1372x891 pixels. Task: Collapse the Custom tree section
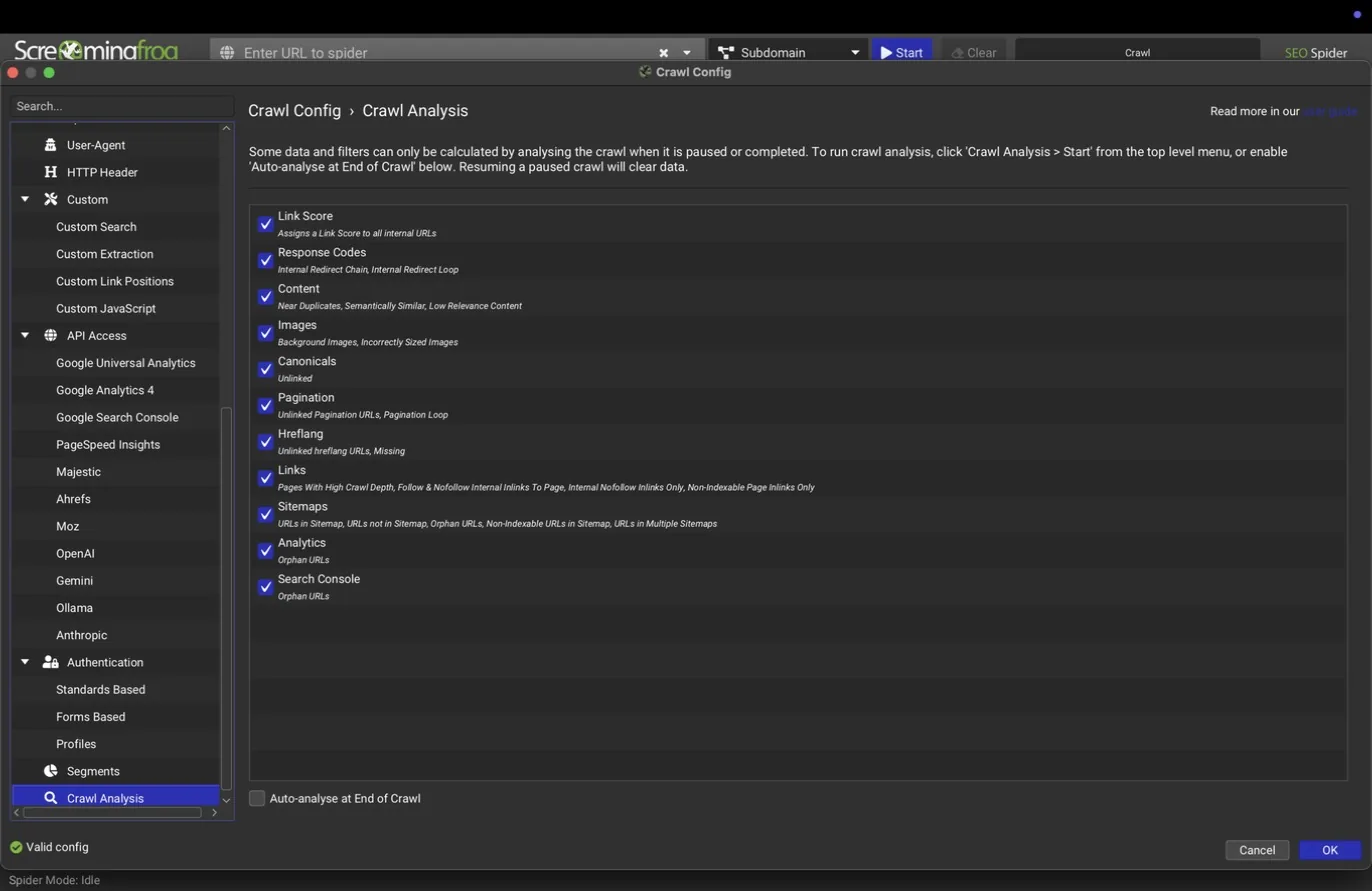tap(25, 199)
